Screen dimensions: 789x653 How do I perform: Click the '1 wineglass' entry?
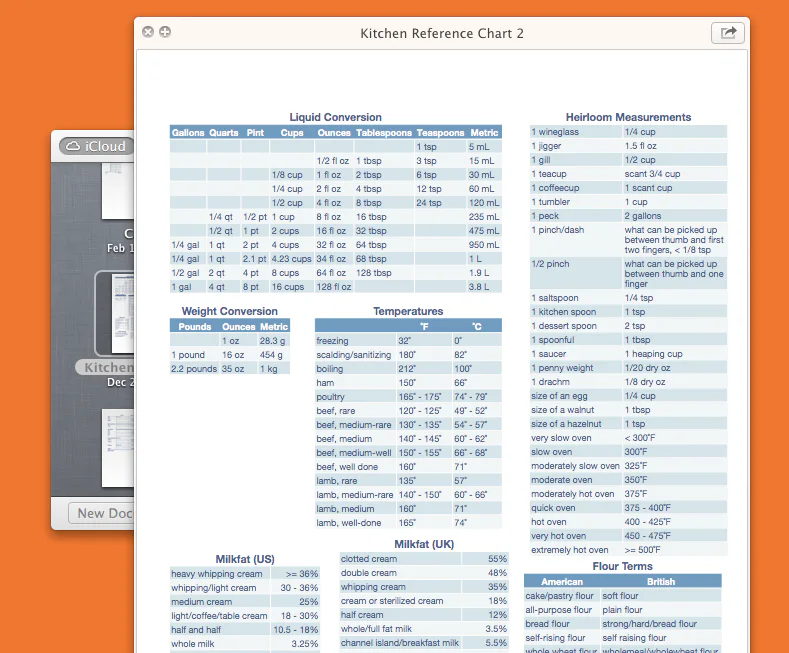pos(555,132)
